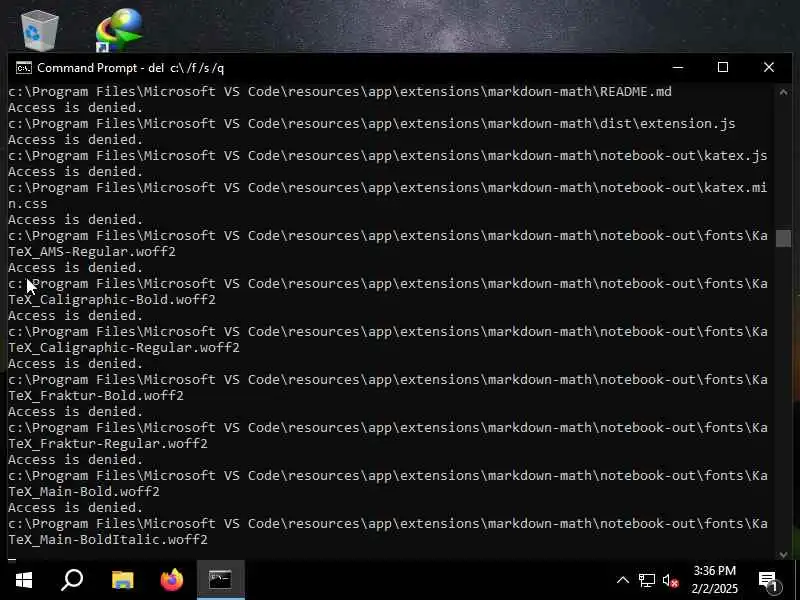Image resolution: width=800 pixels, height=600 pixels.
Task: Select the Command Prompt taskbar button
Action: point(220,580)
